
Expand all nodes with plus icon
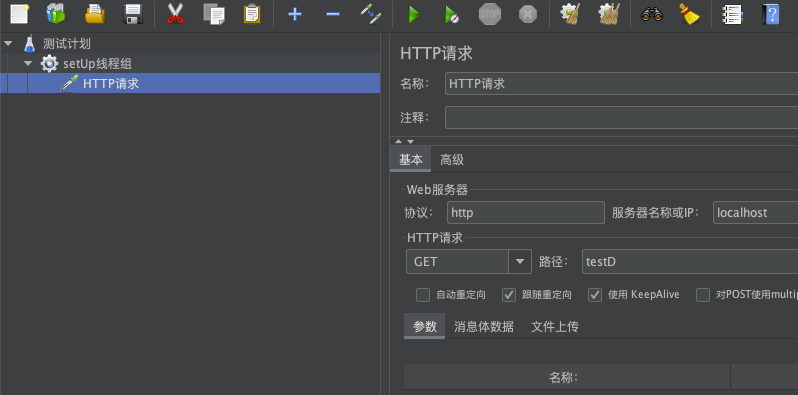pyautogui.click(x=295, y=14)
